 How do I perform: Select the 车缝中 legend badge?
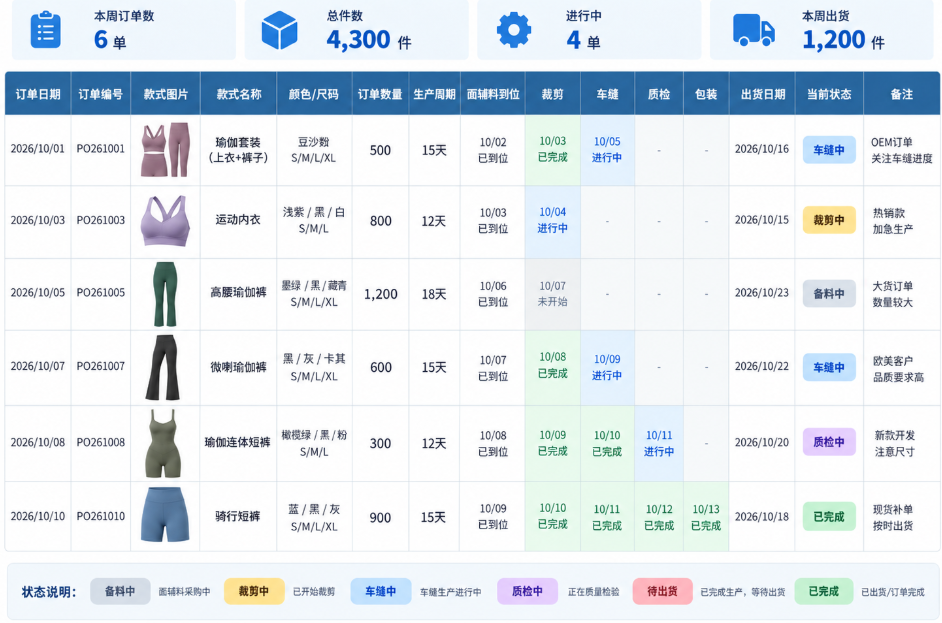[x=381, y=591]
